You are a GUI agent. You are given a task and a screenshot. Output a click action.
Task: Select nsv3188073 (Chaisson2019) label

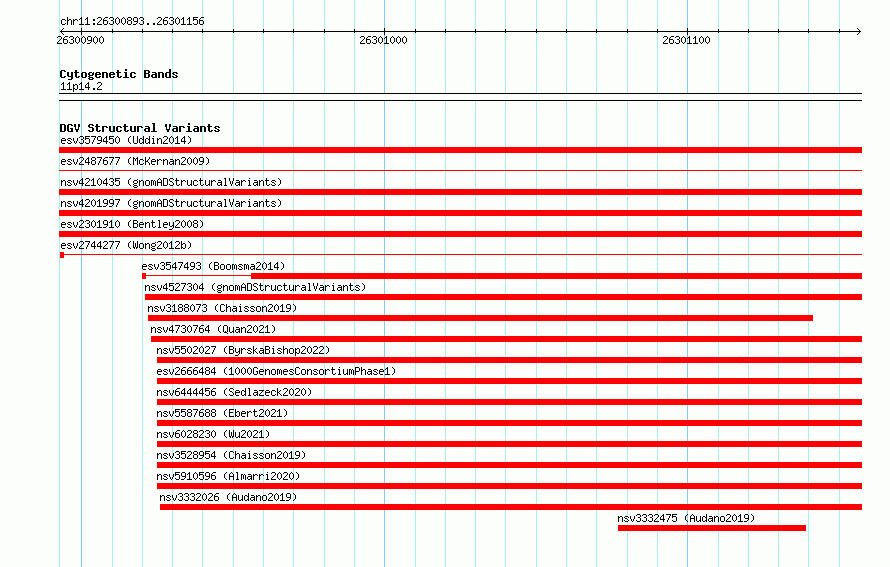click(222, 308)
